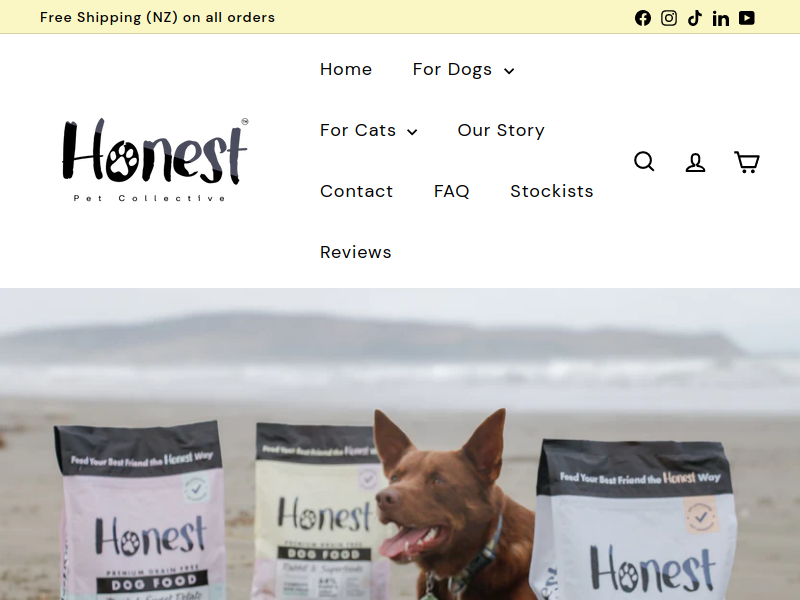Open the YouTube social link
The image size is (800, 600).
746,18
